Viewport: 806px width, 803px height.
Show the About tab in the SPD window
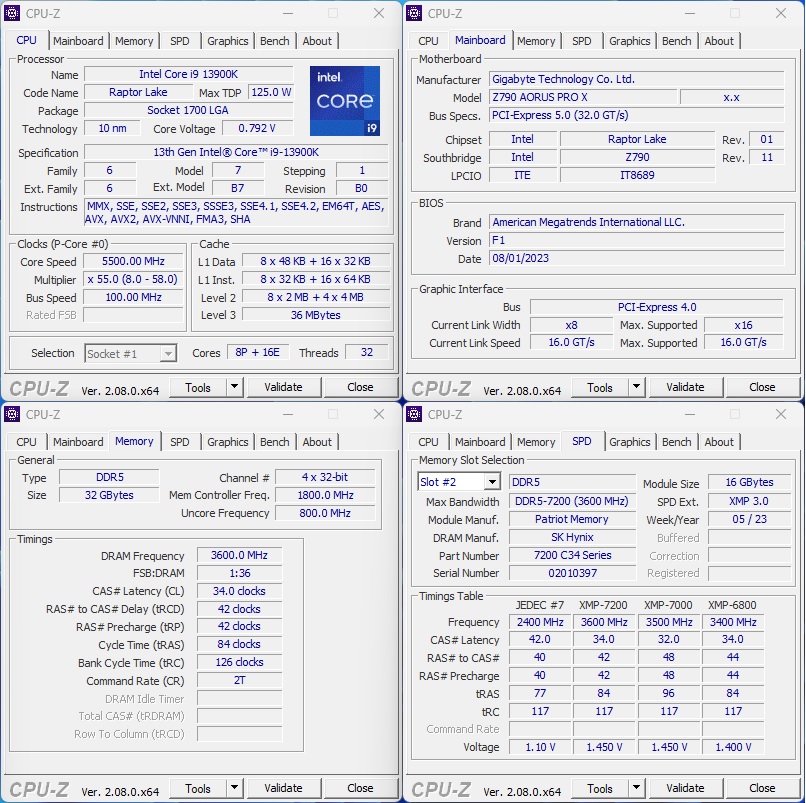719,442
